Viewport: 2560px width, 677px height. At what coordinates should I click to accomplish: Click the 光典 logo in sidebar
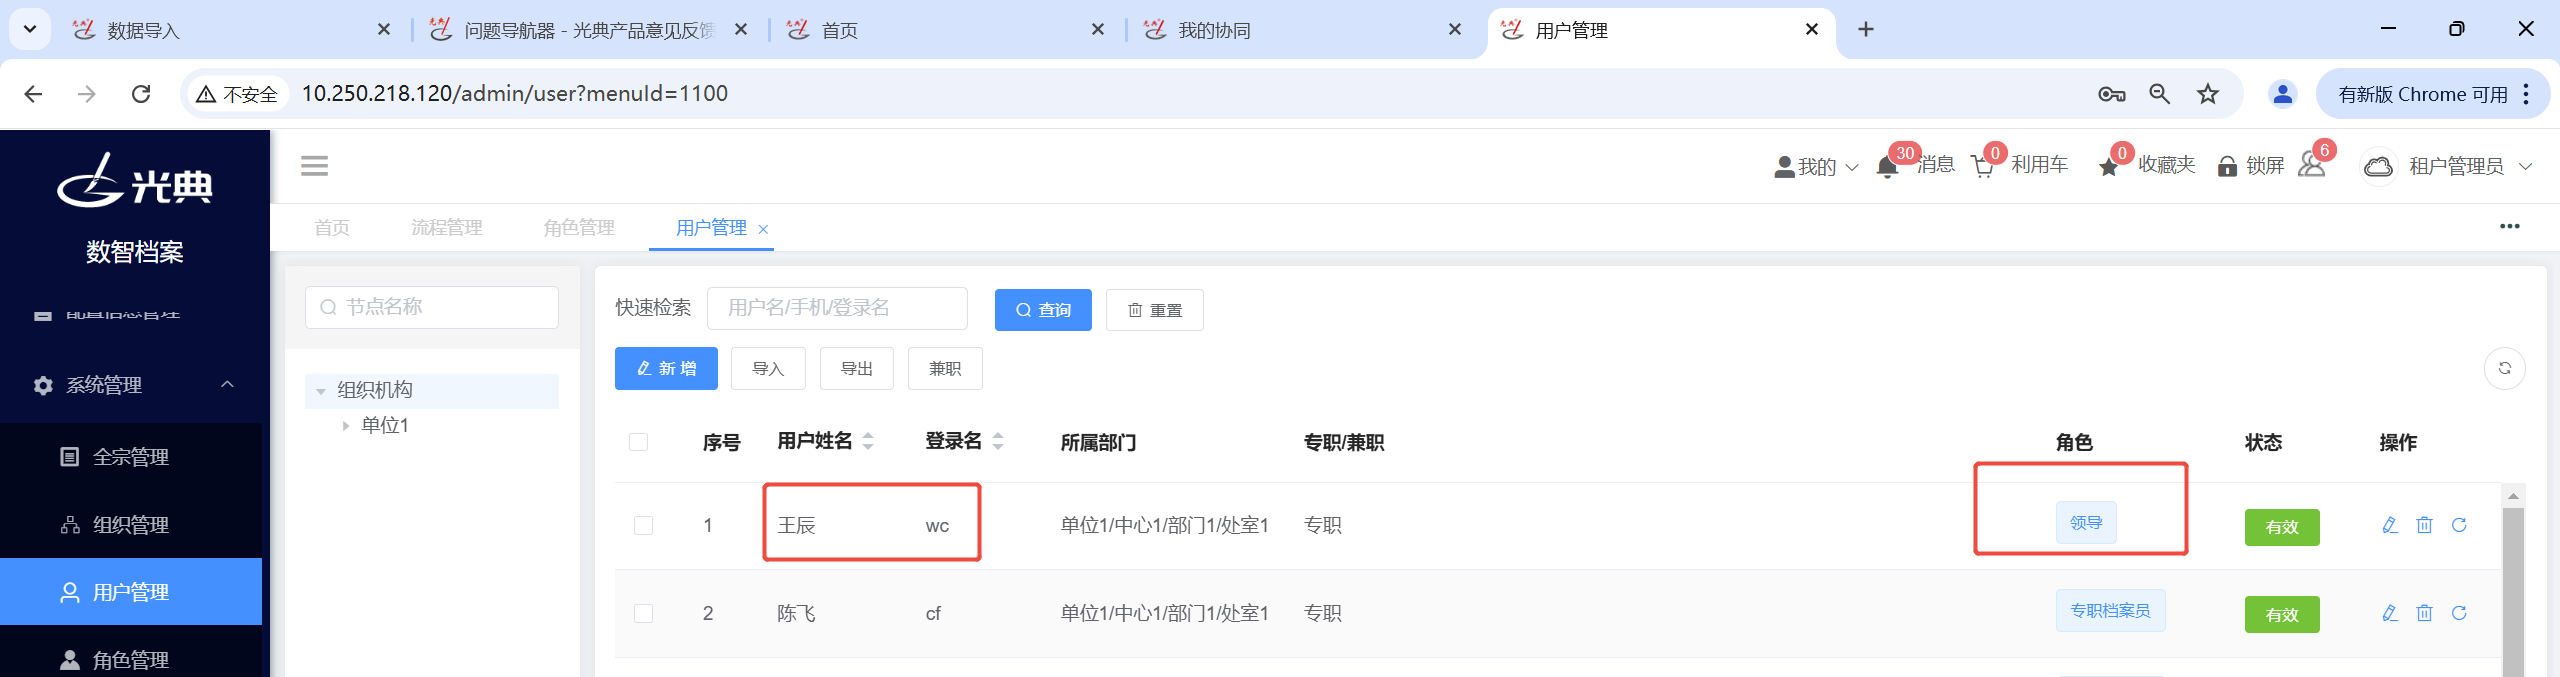135,180
